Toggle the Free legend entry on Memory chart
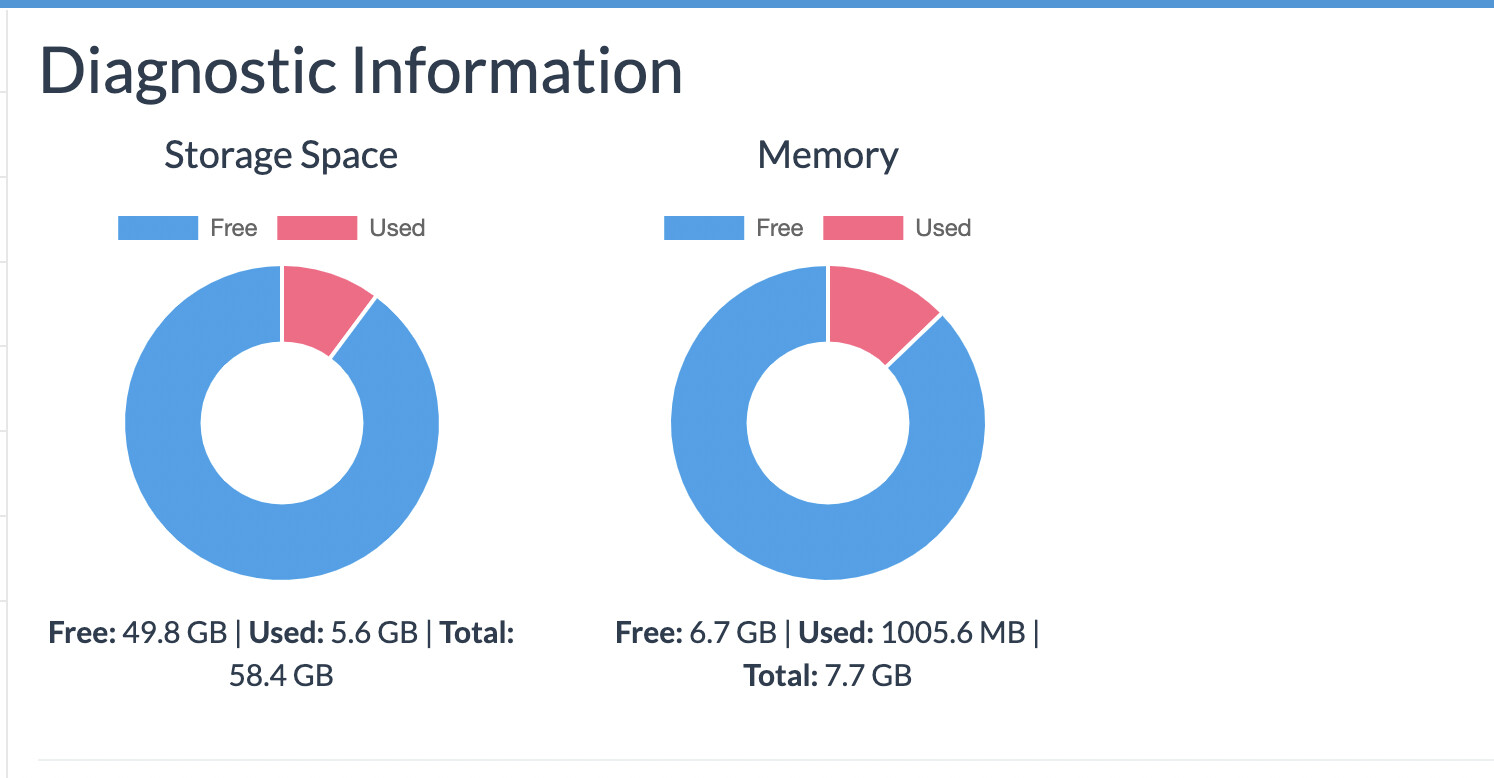 pos(778,227)
